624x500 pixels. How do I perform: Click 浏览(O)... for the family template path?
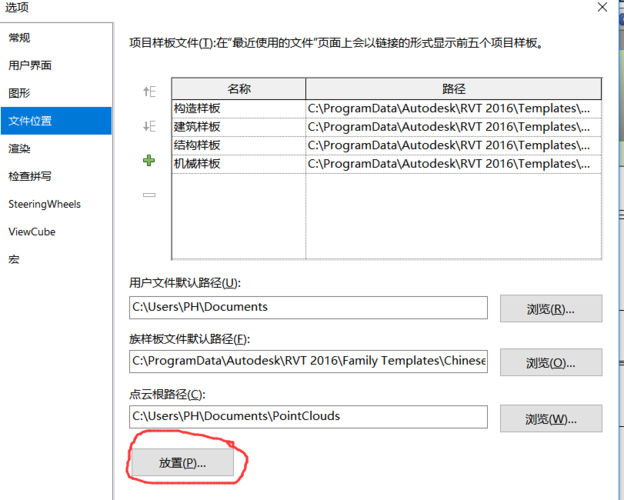point(551,362)
